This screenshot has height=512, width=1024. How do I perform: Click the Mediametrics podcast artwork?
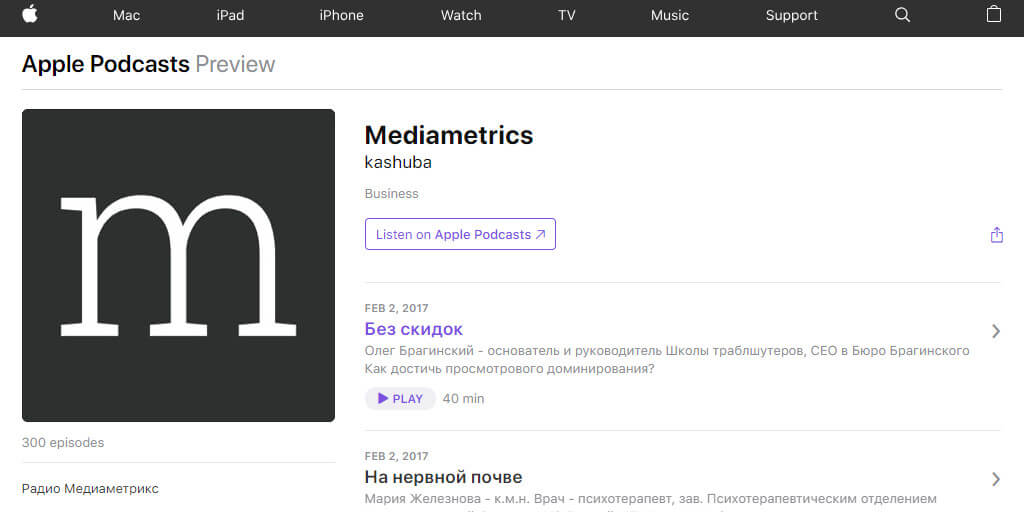click(178, 265)
